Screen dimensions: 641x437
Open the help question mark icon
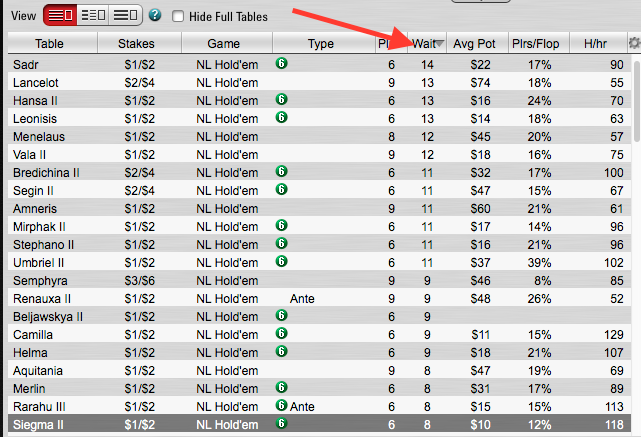pos(155,16)
